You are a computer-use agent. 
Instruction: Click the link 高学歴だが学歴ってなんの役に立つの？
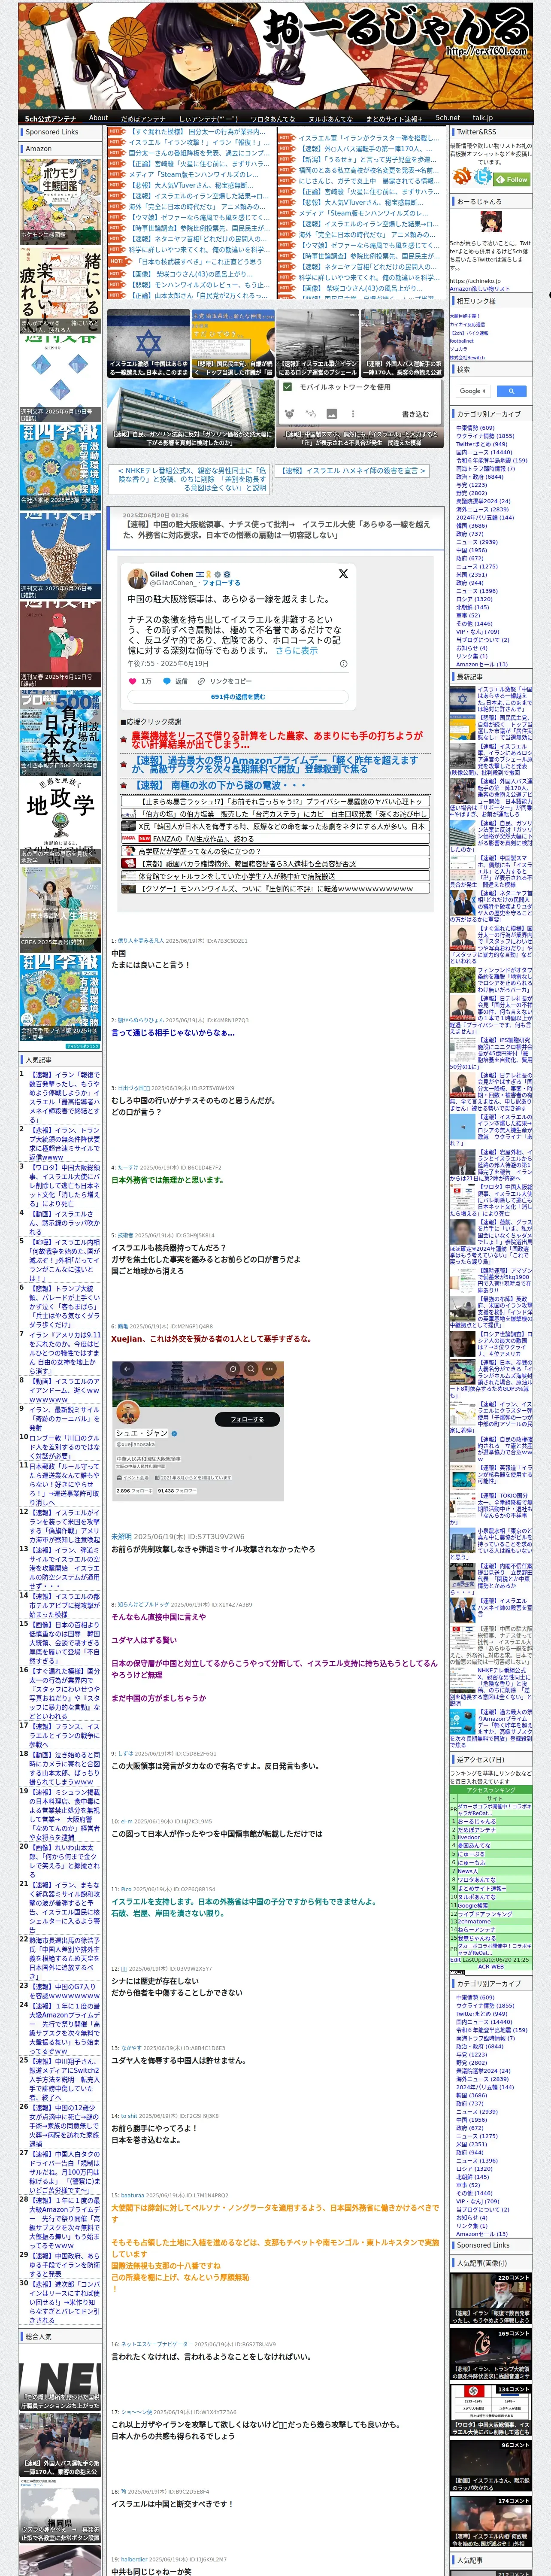pyautogui.click(x=200, y=851)
